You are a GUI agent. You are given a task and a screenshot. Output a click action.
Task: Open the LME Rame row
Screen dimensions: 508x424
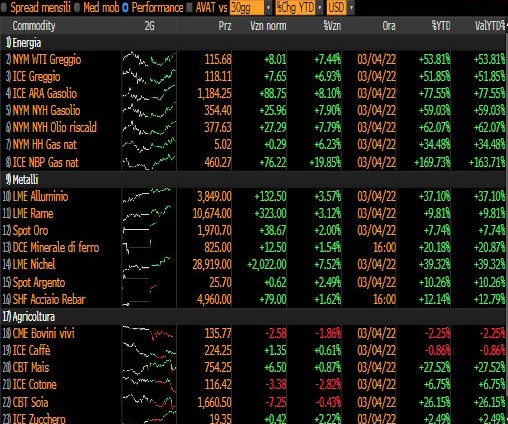coord(254,213)
